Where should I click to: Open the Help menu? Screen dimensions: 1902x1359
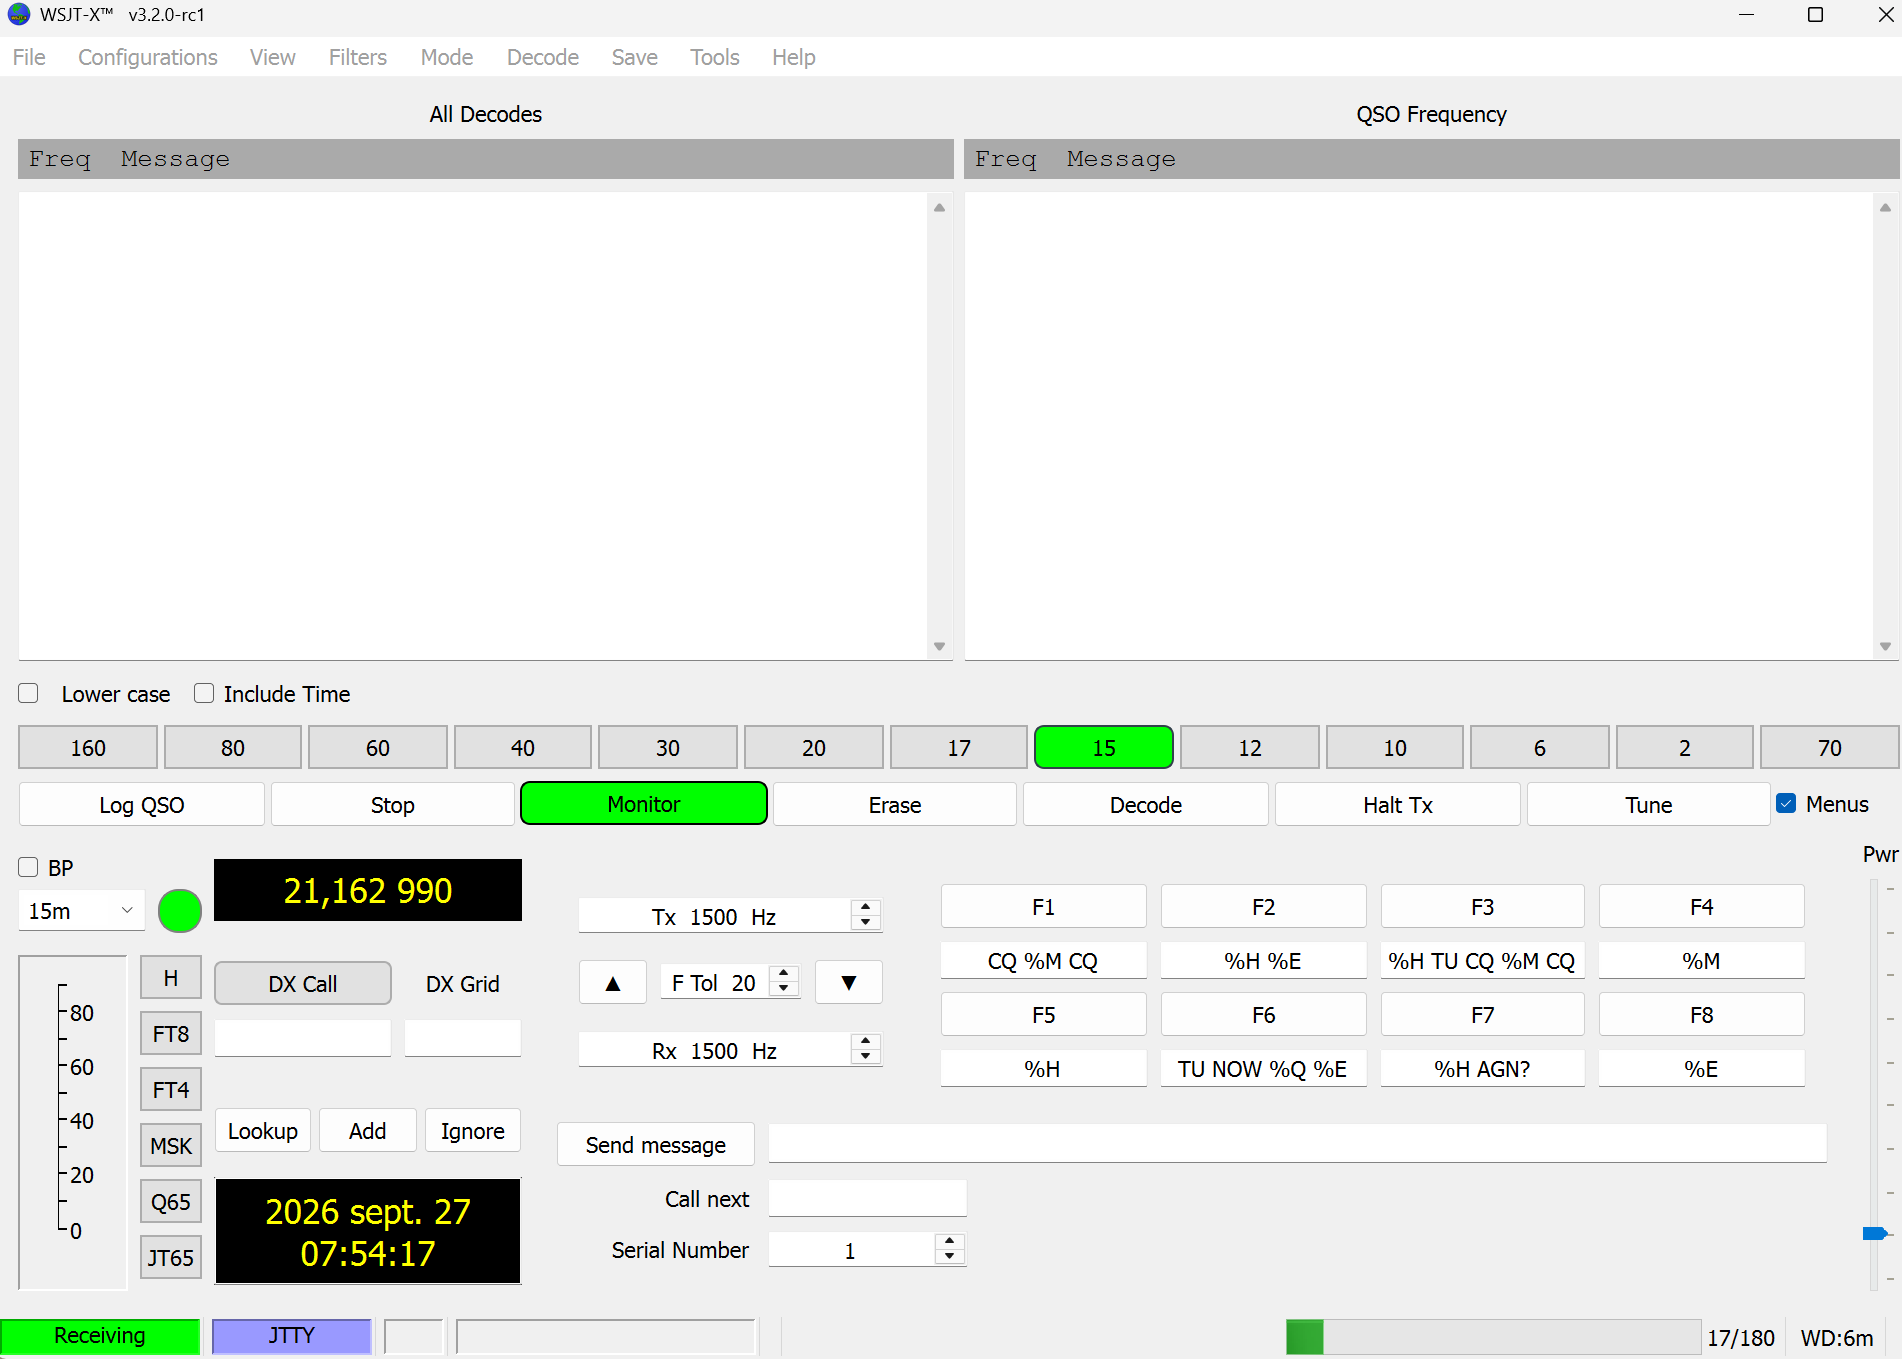click(x=794, y=57)
